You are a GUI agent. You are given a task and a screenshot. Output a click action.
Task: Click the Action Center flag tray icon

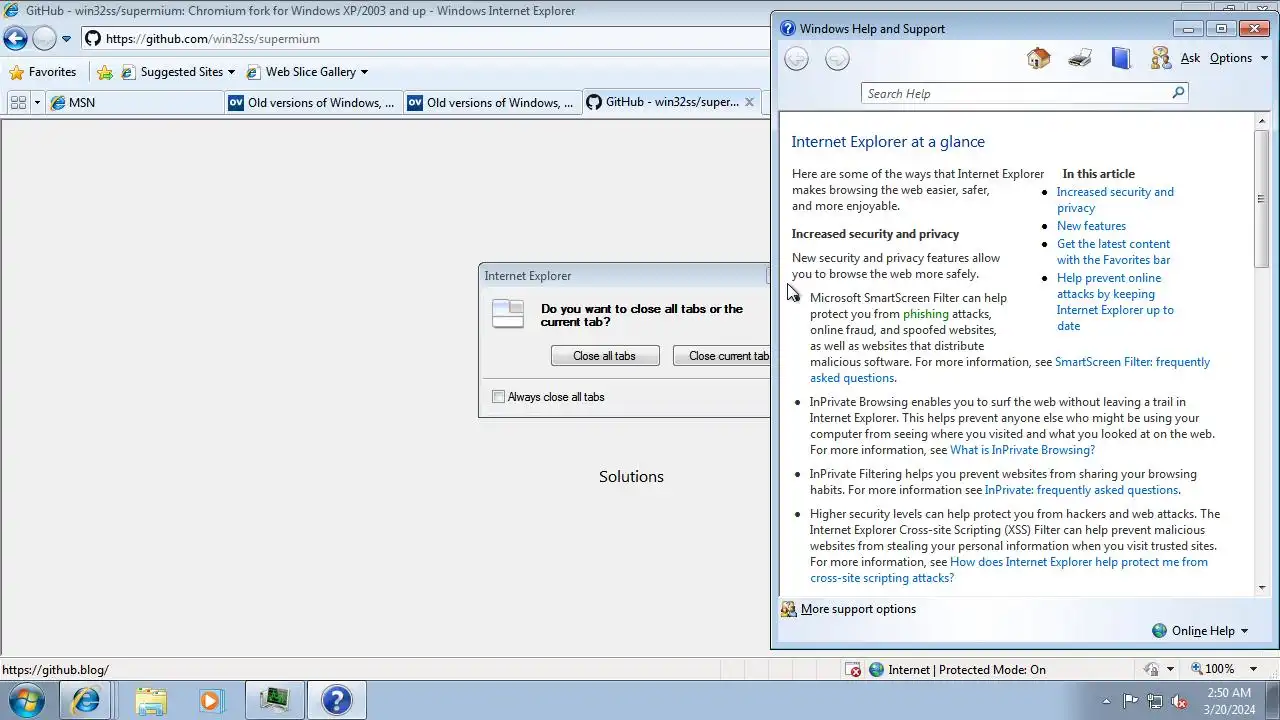point(1131,701)
